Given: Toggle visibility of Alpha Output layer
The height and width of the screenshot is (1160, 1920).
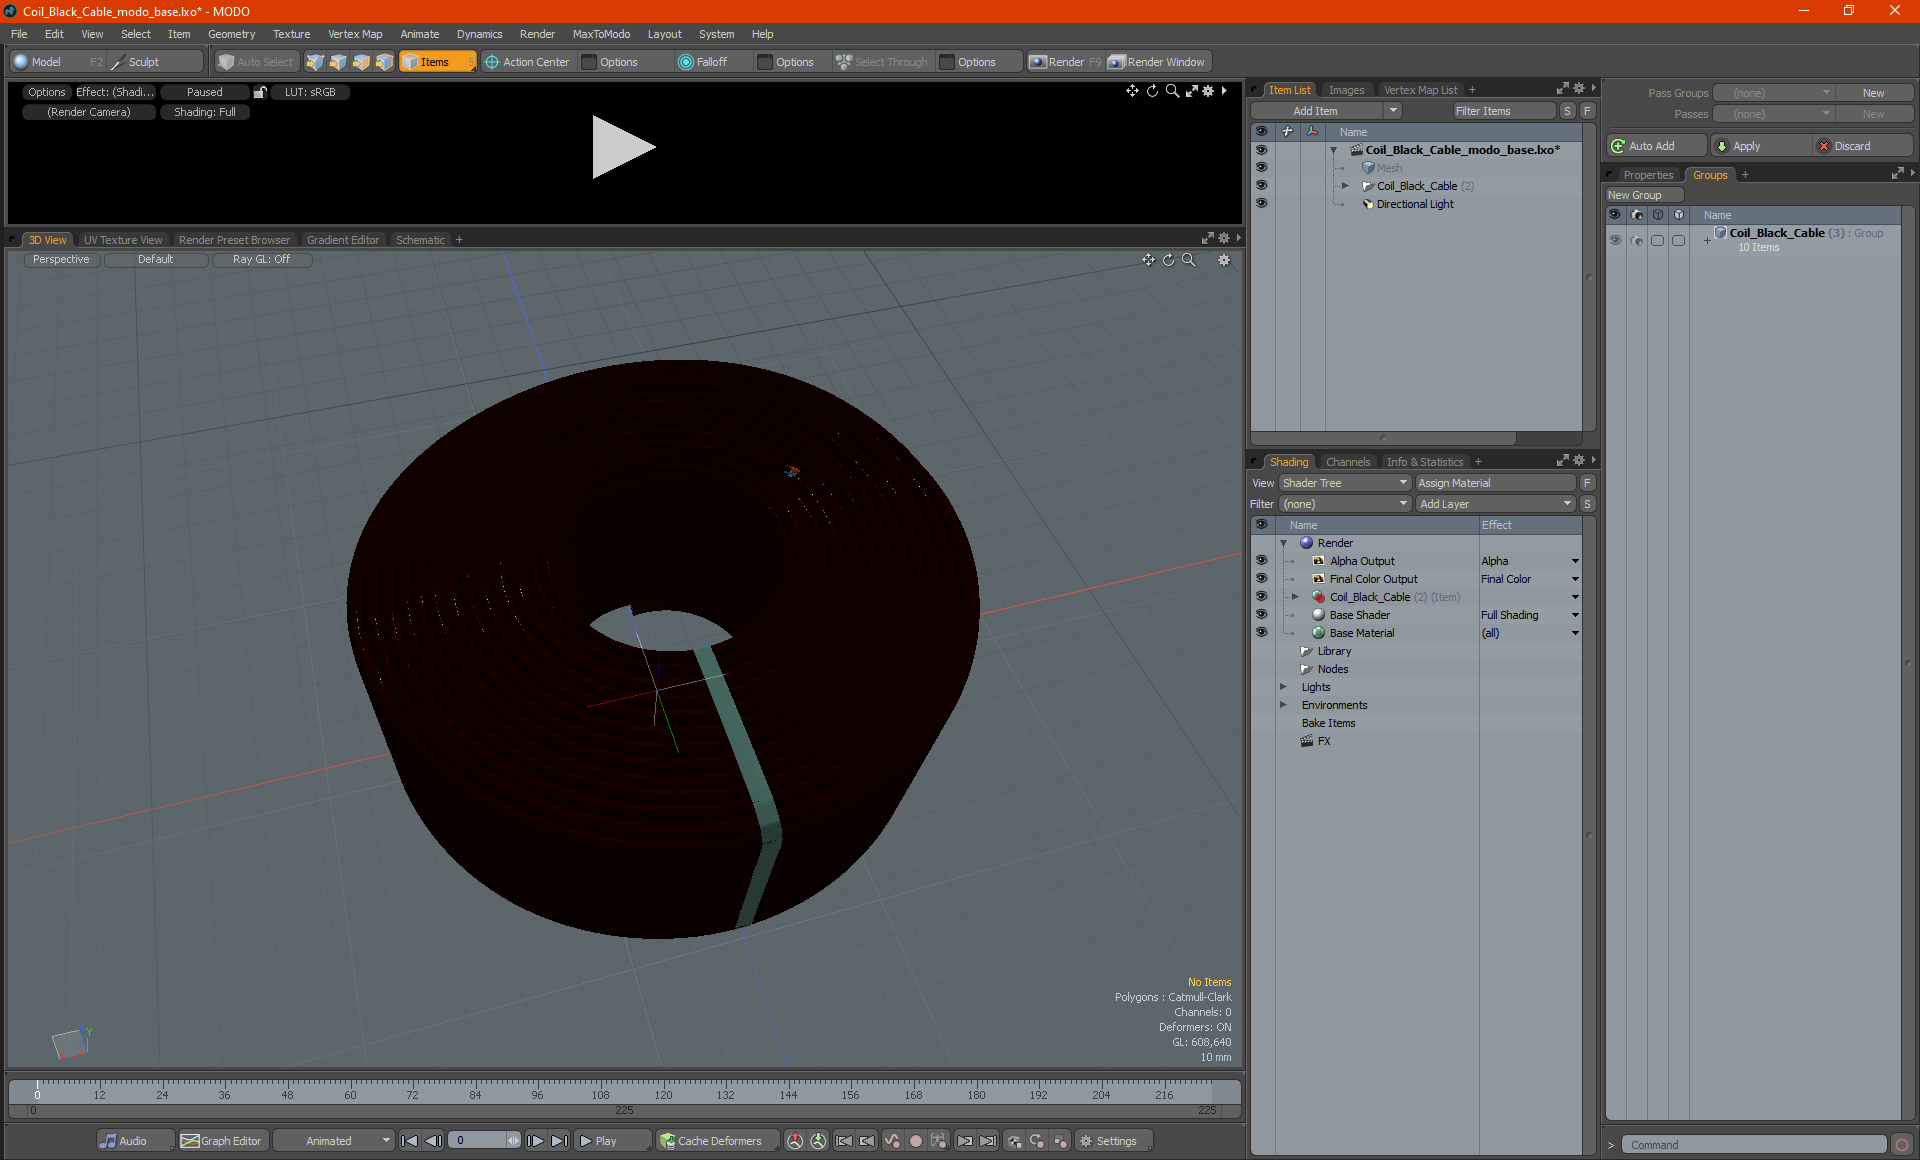Looking at the screenshot, I should (x=1261, y=561).
